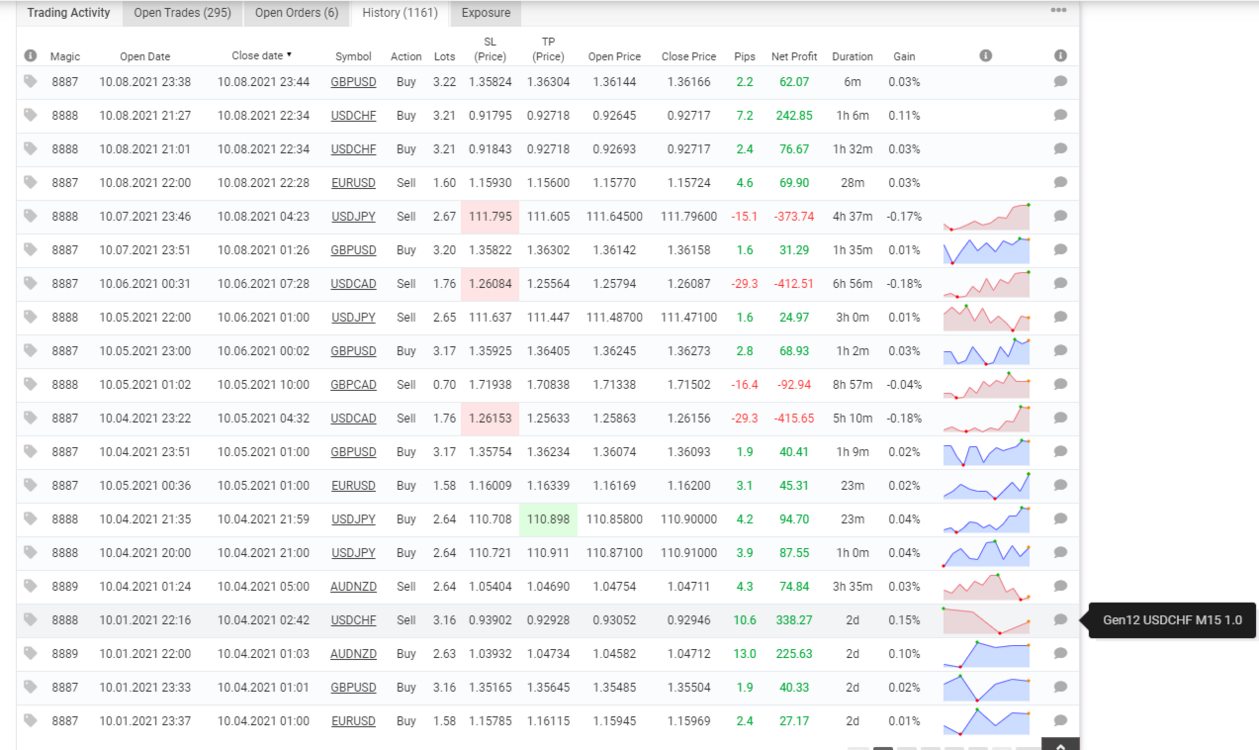The height and width of the screenshot is (750, 1259).
Task: View mini chart of AUDNZD 225.63 trade
Action: (986, 654)
